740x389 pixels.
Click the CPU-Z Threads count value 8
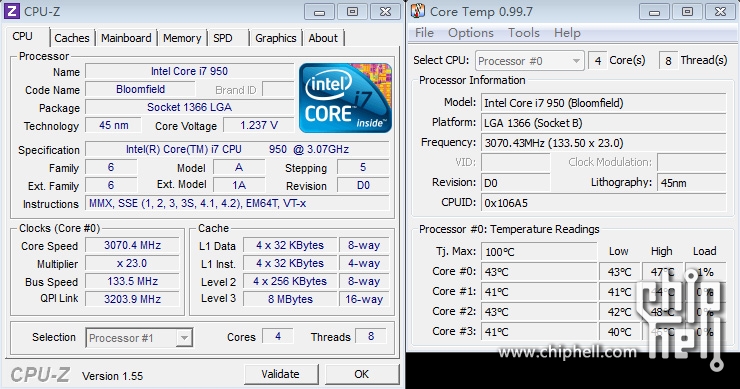coord(371,336)
